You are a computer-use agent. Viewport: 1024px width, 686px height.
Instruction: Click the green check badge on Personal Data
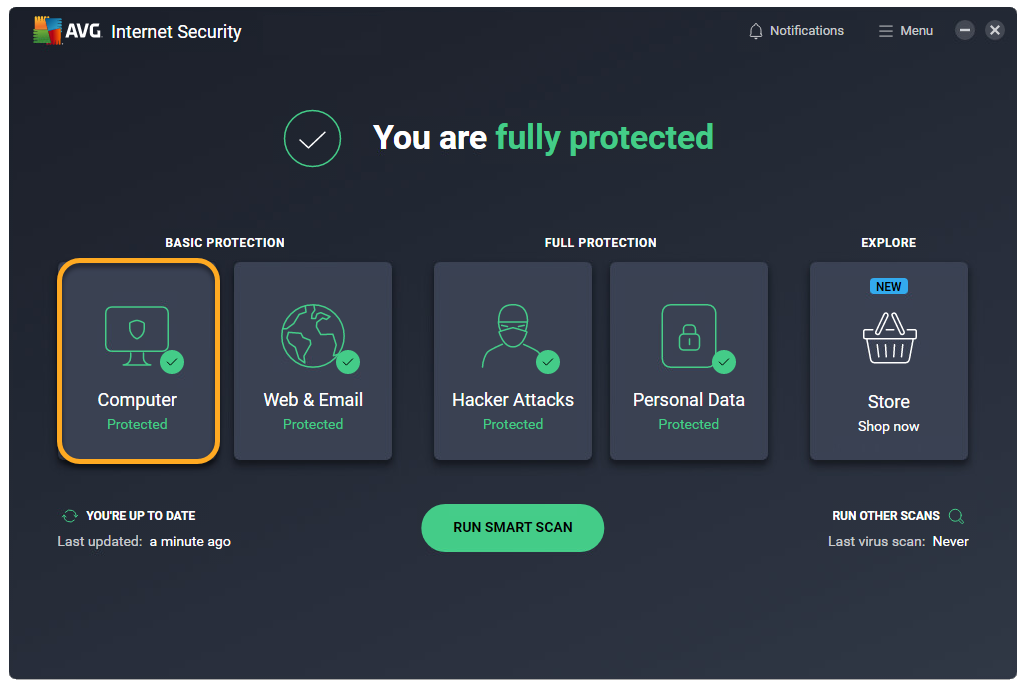[724, 361]
